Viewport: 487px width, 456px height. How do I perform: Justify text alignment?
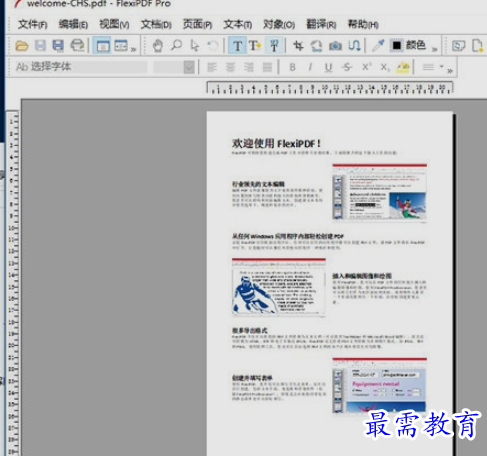coord(267,67)
